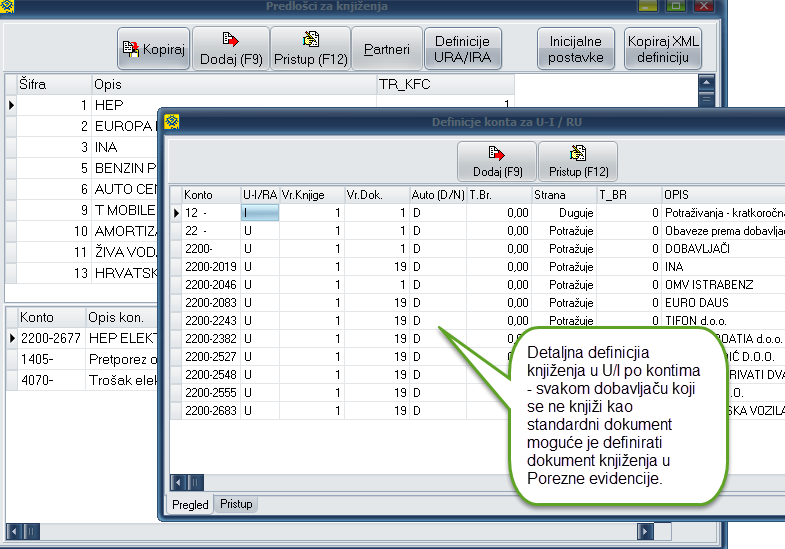Screen dimensions: 785x549
Task: Click the Kopiraj button icon
Action: point(133,49)
